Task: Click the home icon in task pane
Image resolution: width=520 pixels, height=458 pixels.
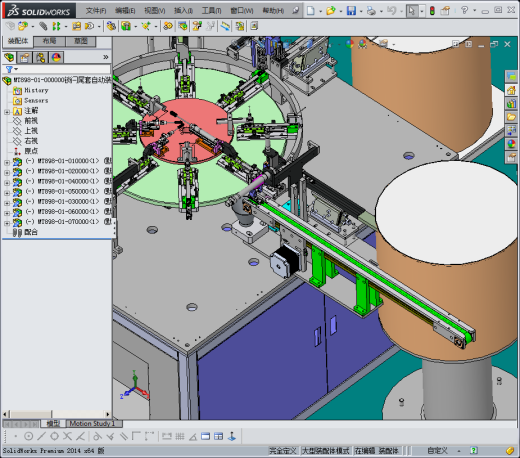Action: coord(511,90)
